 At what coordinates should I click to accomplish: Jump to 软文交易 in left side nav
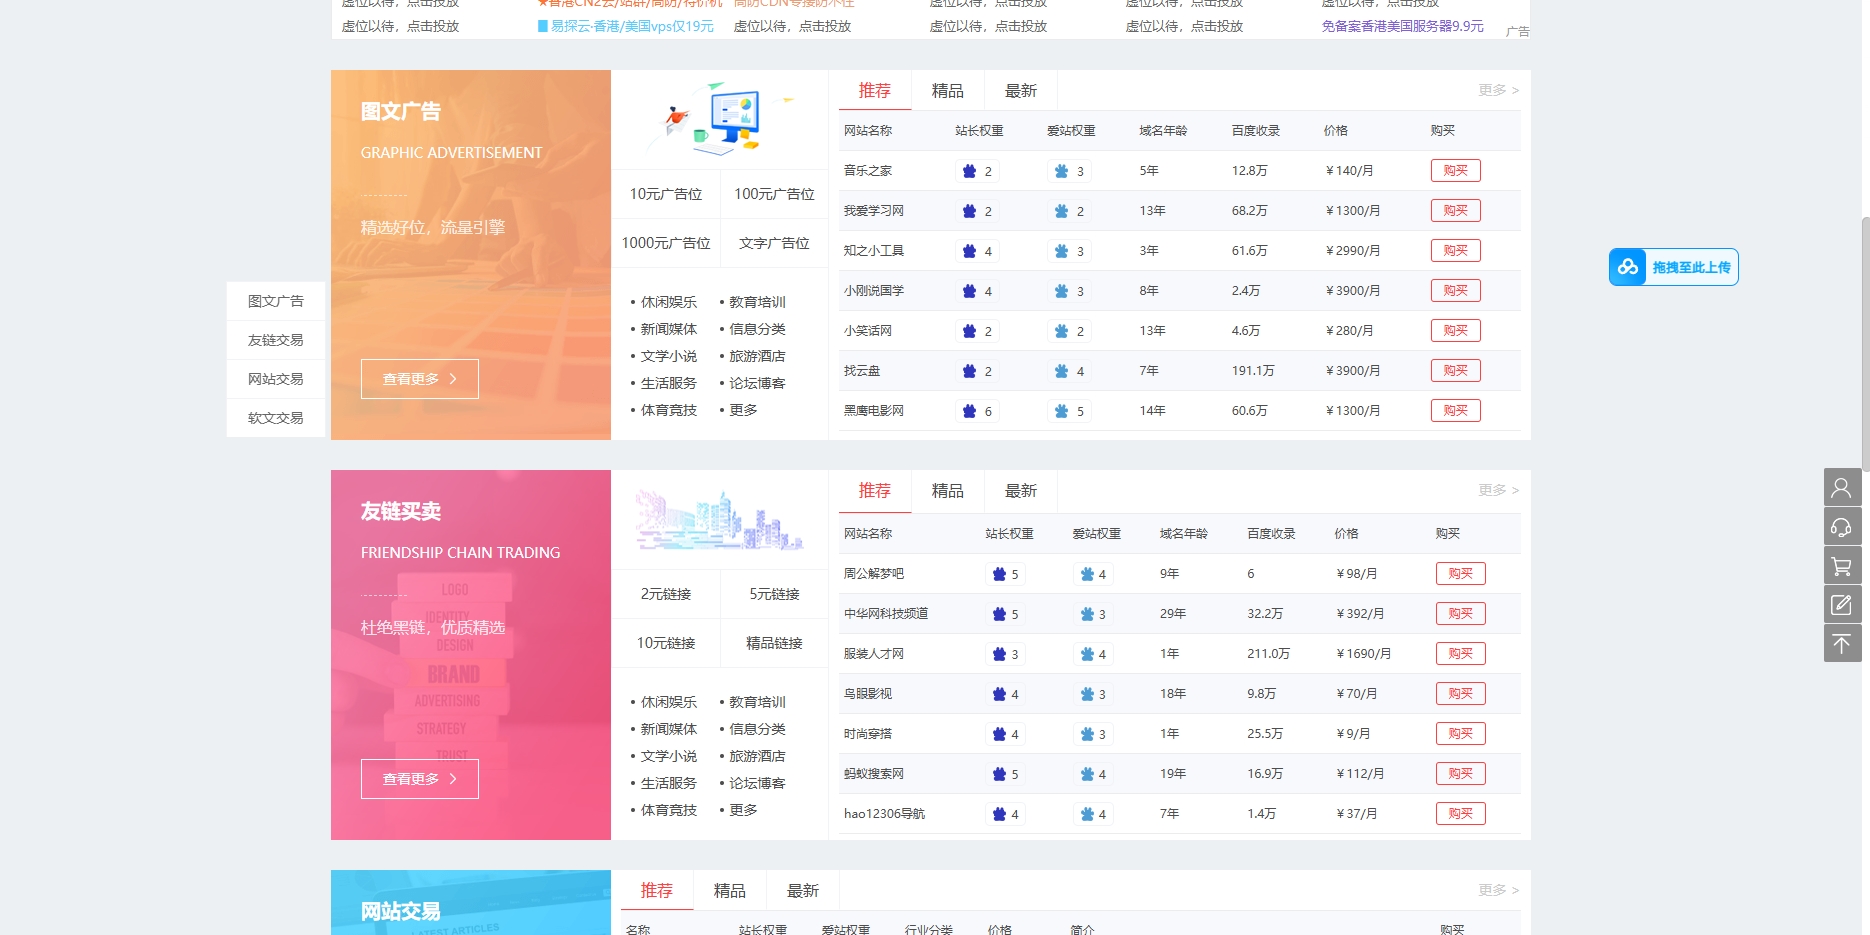coord(276,418)
